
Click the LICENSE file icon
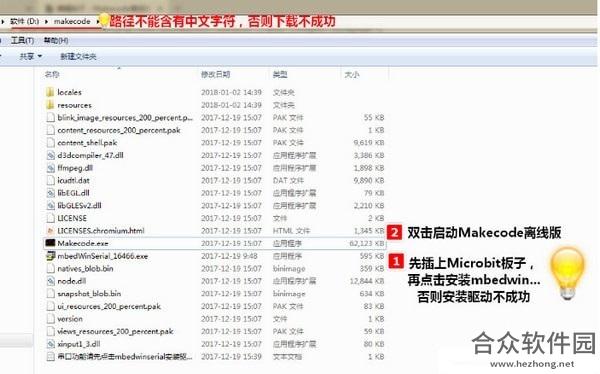click(x=50, y=218)
